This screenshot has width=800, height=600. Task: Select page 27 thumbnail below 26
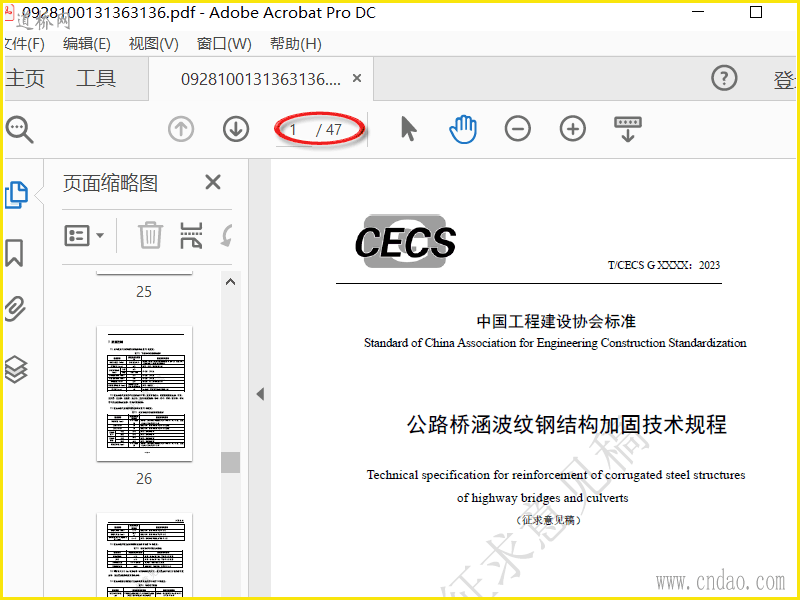[144, 555]
